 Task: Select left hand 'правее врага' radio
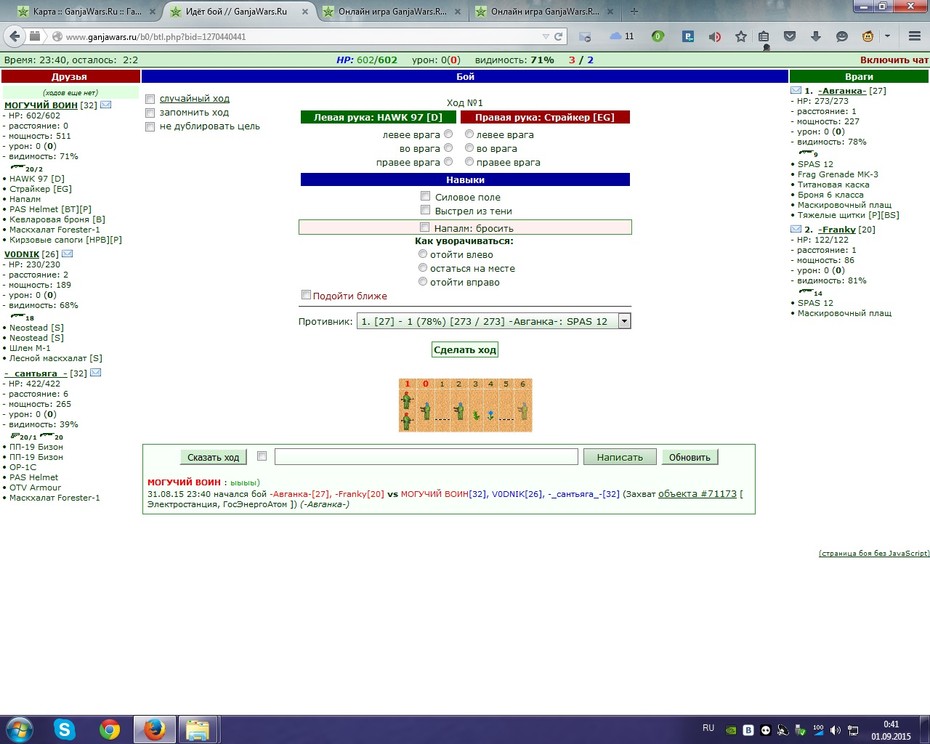click(x=448, y=161)
